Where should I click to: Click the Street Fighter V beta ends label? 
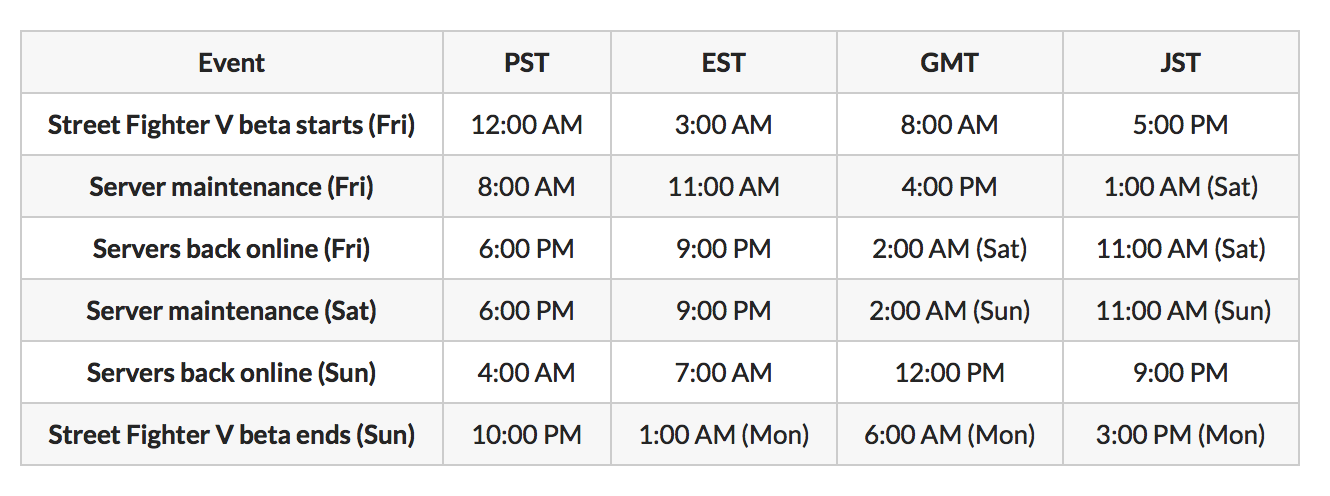pyautogui.click(x=232, y=435)
